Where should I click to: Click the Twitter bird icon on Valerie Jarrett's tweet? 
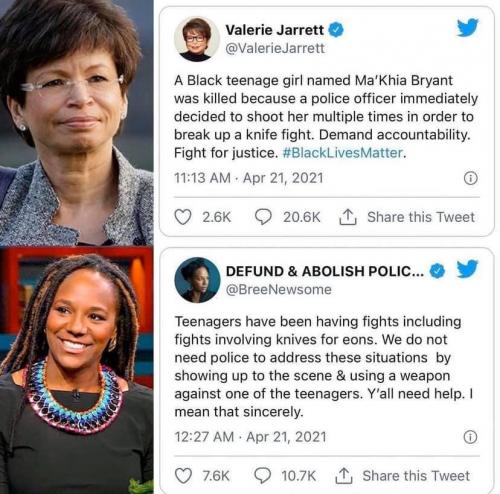click(468, 28)
